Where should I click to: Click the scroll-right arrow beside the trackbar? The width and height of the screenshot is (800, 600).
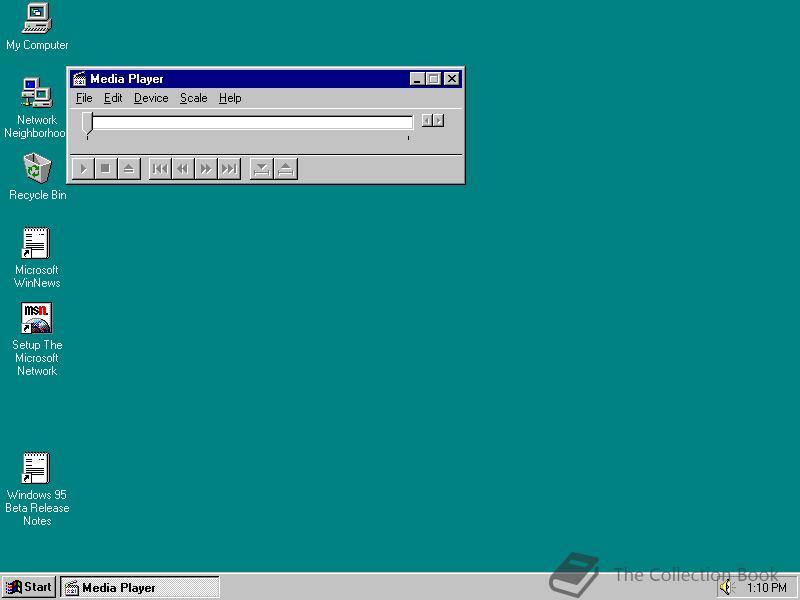(438, 120)
